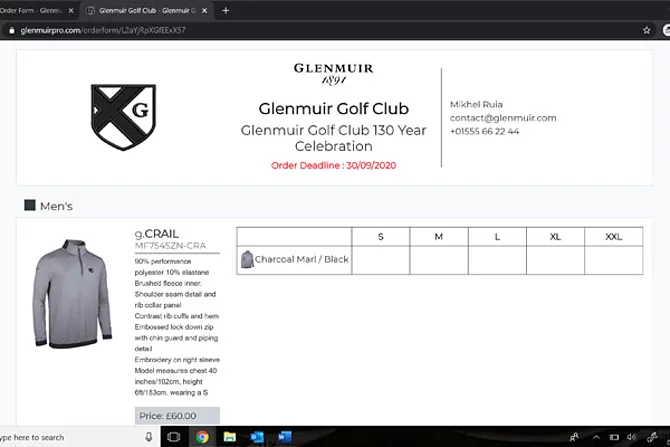The width and height of the screenshot is (670, 447).
Task: Bookmark this page with the star icon
Action: pos(646,30)
